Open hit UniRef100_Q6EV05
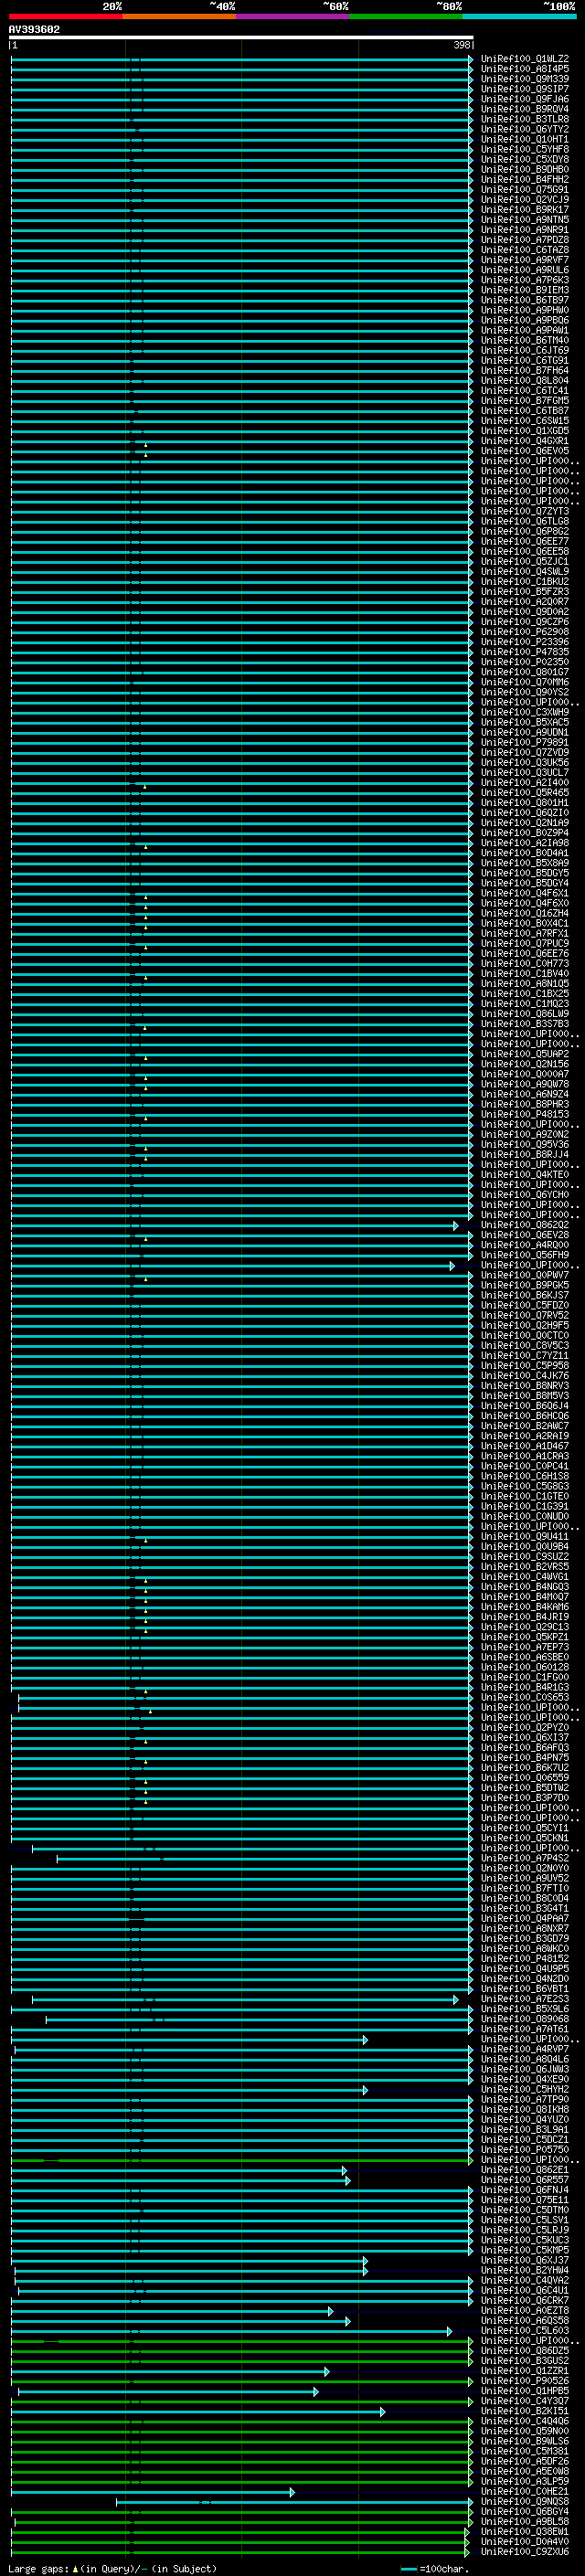 525,451
